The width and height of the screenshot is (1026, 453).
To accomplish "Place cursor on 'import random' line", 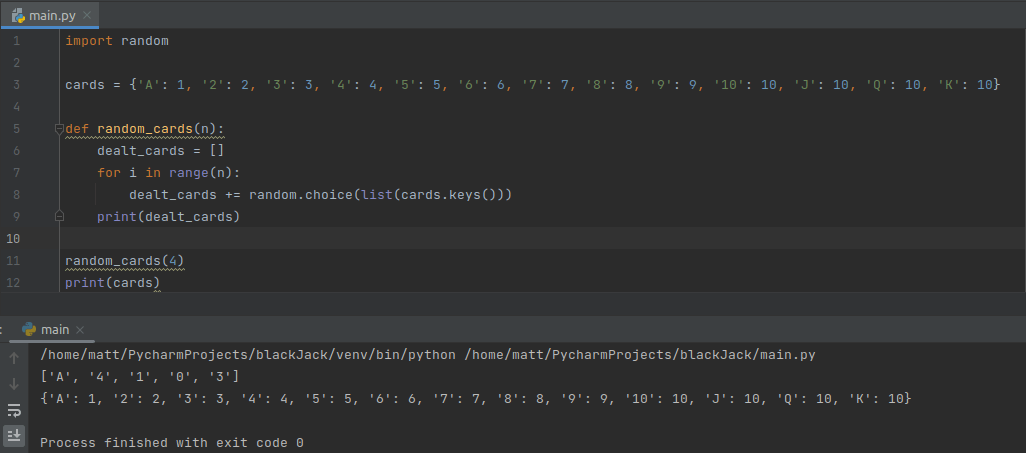I will click(x=117, y=41).
